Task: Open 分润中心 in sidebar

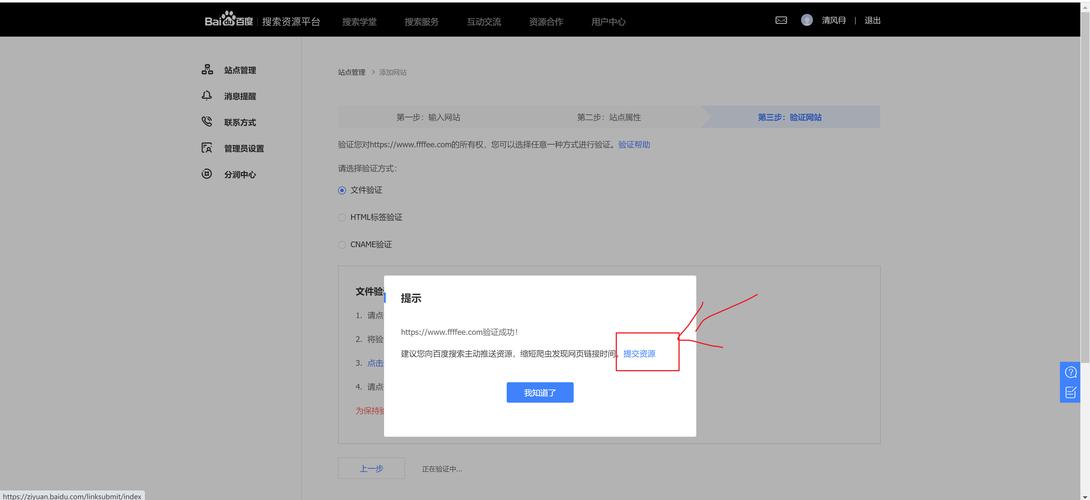Action: [x=240, y=175]
